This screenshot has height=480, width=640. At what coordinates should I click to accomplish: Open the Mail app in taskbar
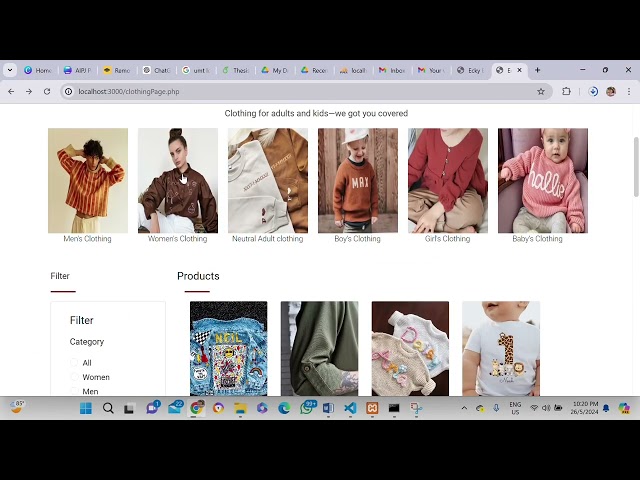click(175, 408)
